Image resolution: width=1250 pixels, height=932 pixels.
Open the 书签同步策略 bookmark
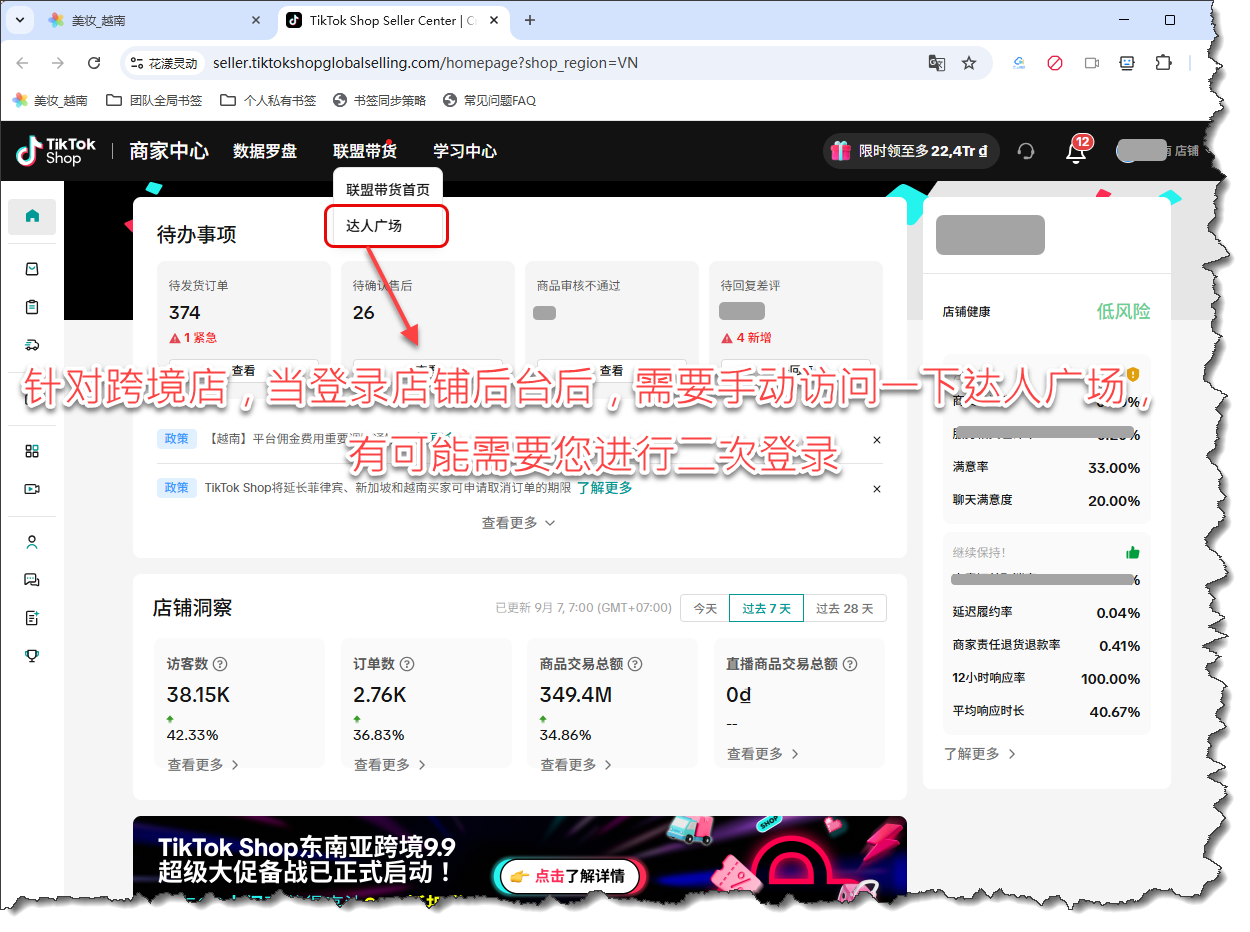(x=379, y=101)
